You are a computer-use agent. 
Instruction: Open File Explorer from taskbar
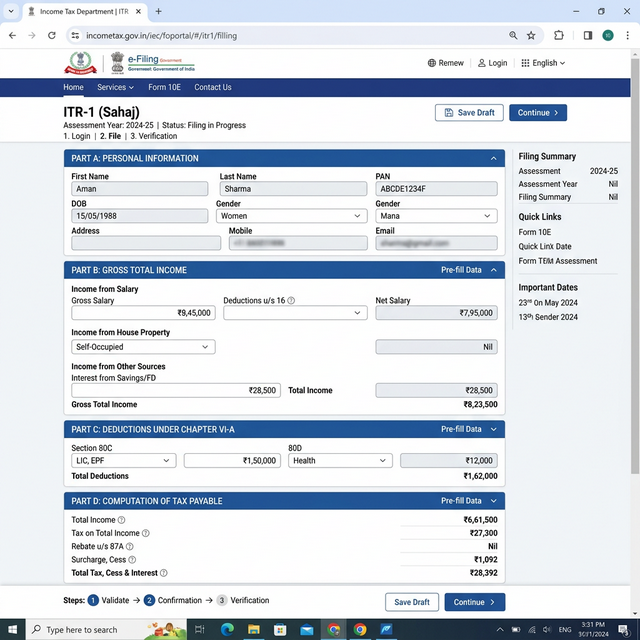pos(253,629)
